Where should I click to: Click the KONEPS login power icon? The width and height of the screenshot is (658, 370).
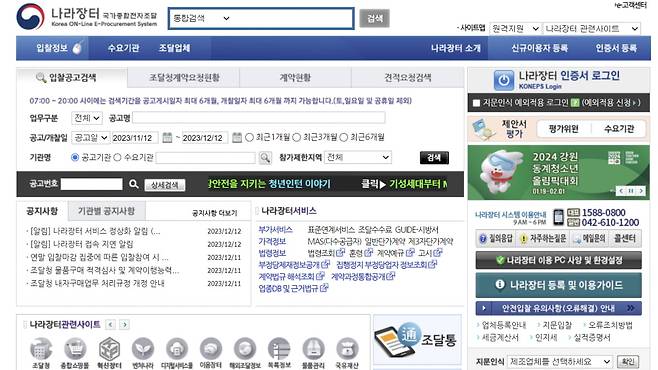point(504,80)
